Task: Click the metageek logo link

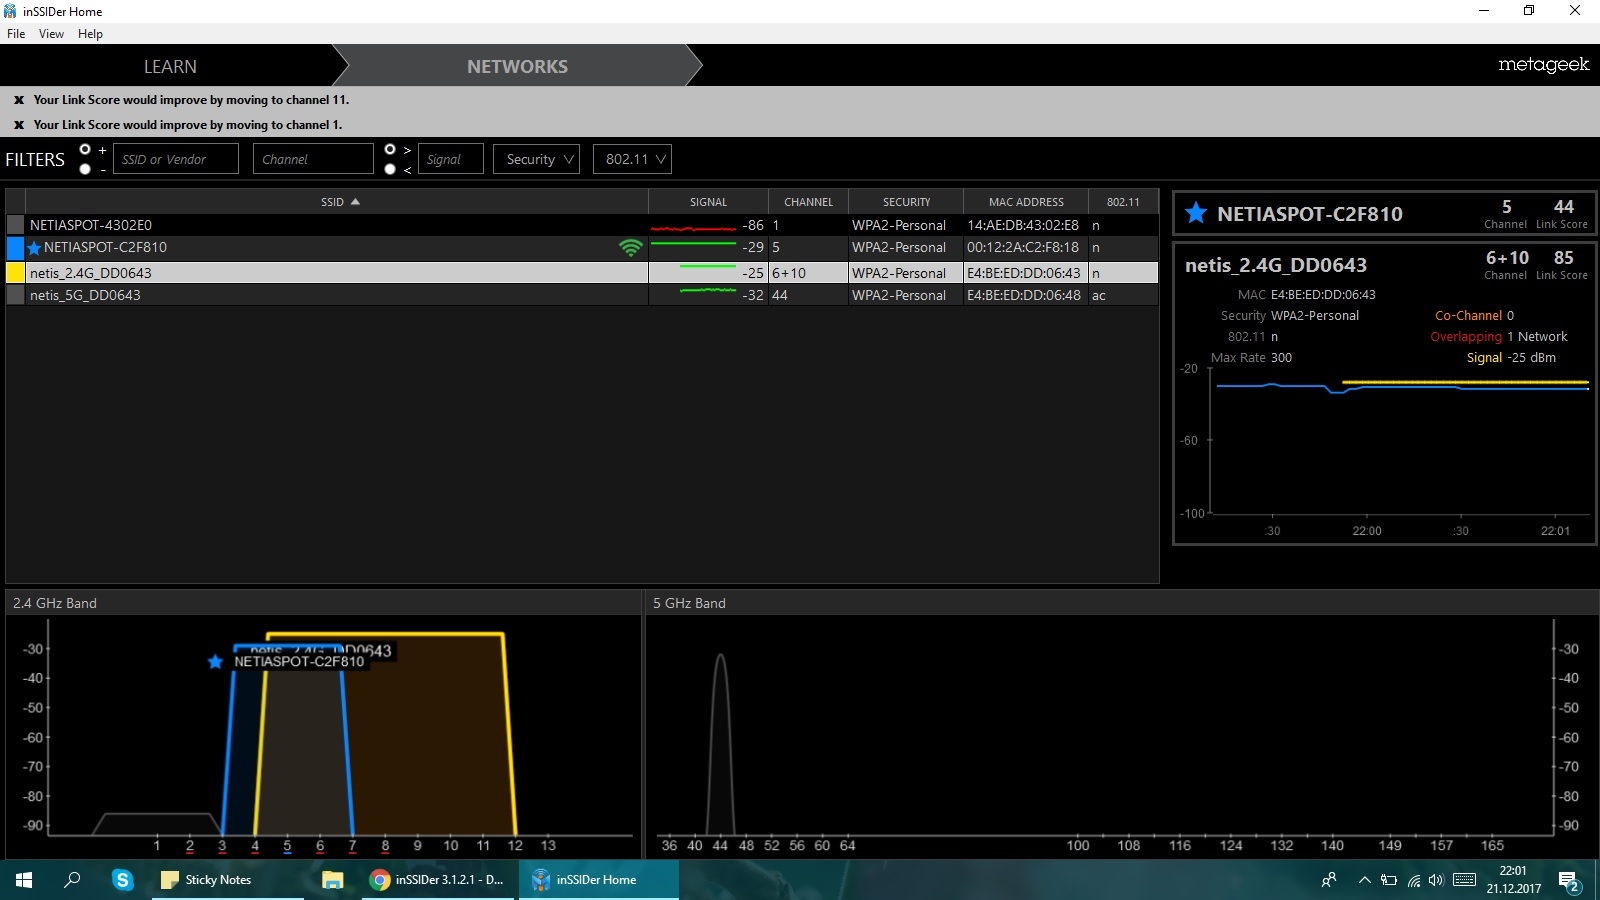Action: 1543,64
